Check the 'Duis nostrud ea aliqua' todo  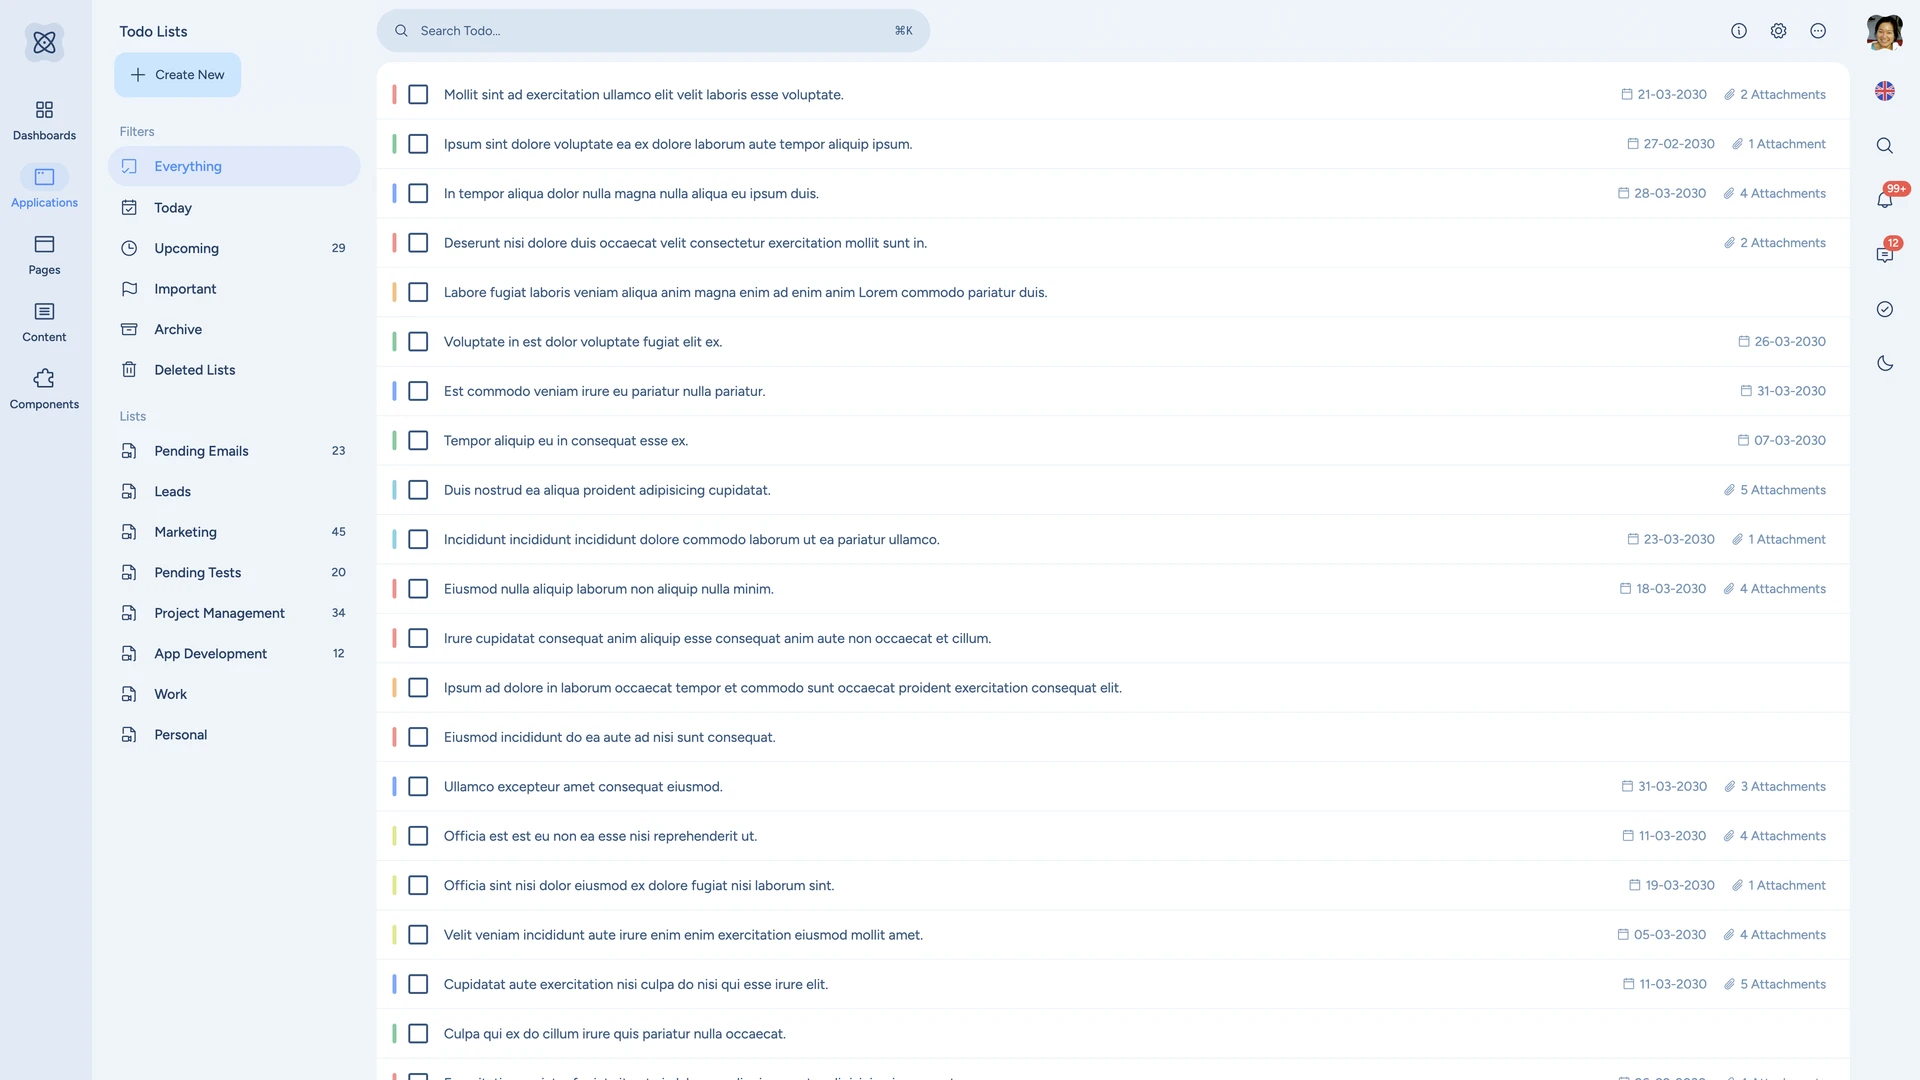click(x=418, y=490)
